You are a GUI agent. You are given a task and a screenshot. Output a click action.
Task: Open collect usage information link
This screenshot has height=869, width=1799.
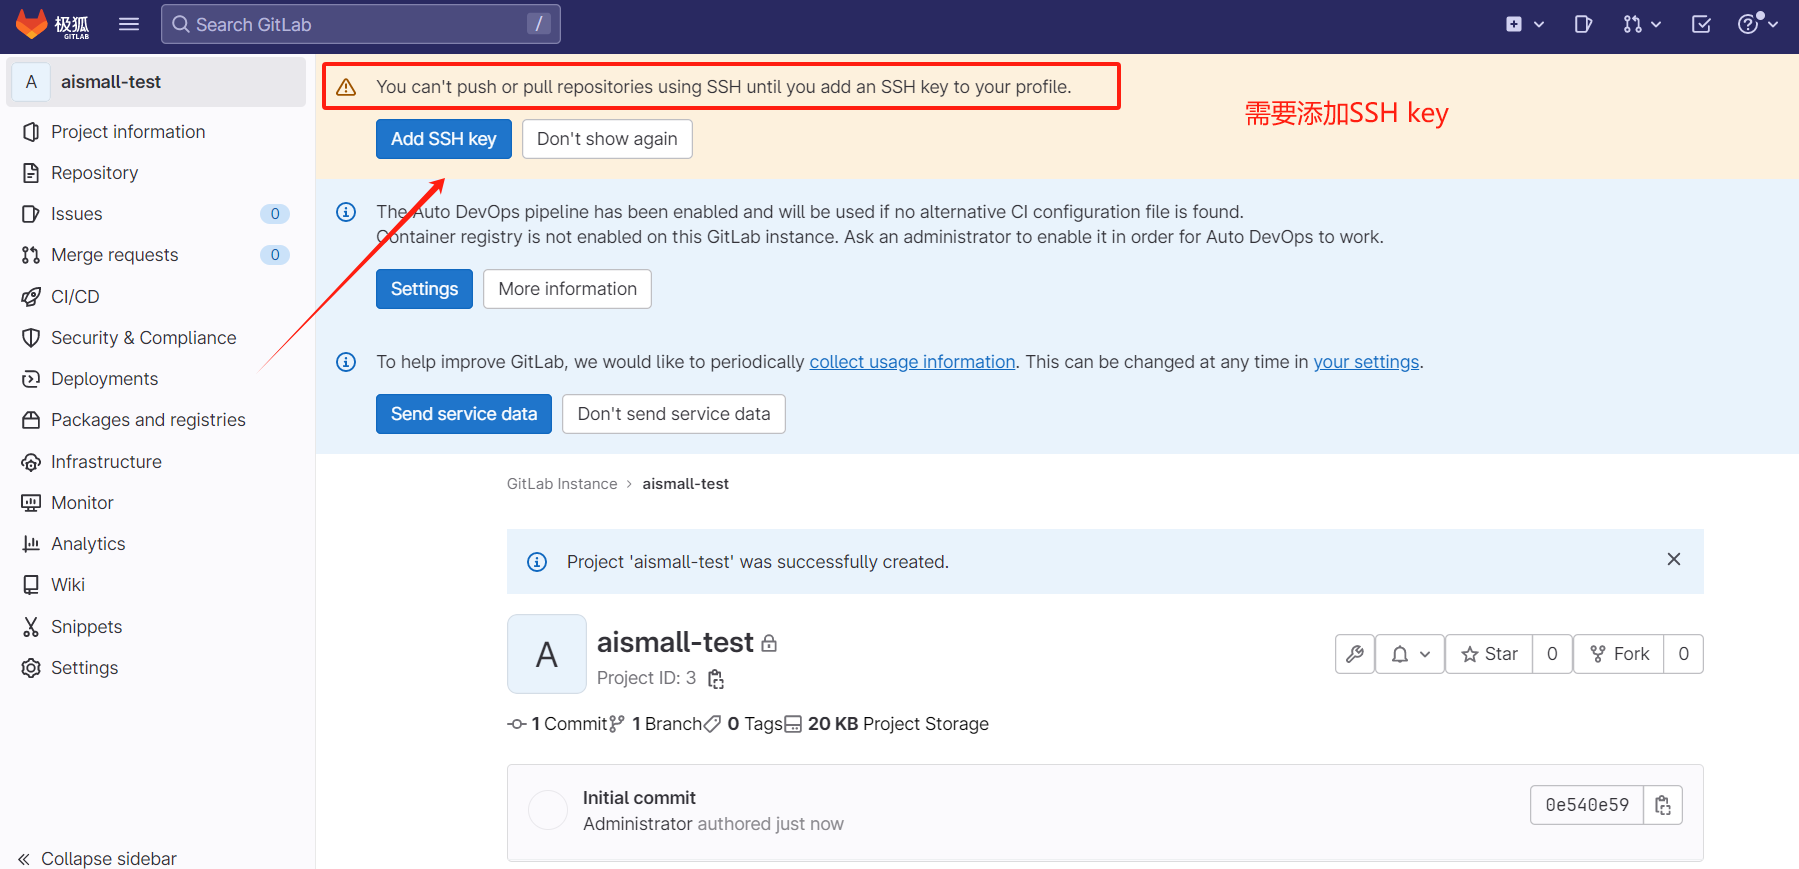click(x=912, y=362)
